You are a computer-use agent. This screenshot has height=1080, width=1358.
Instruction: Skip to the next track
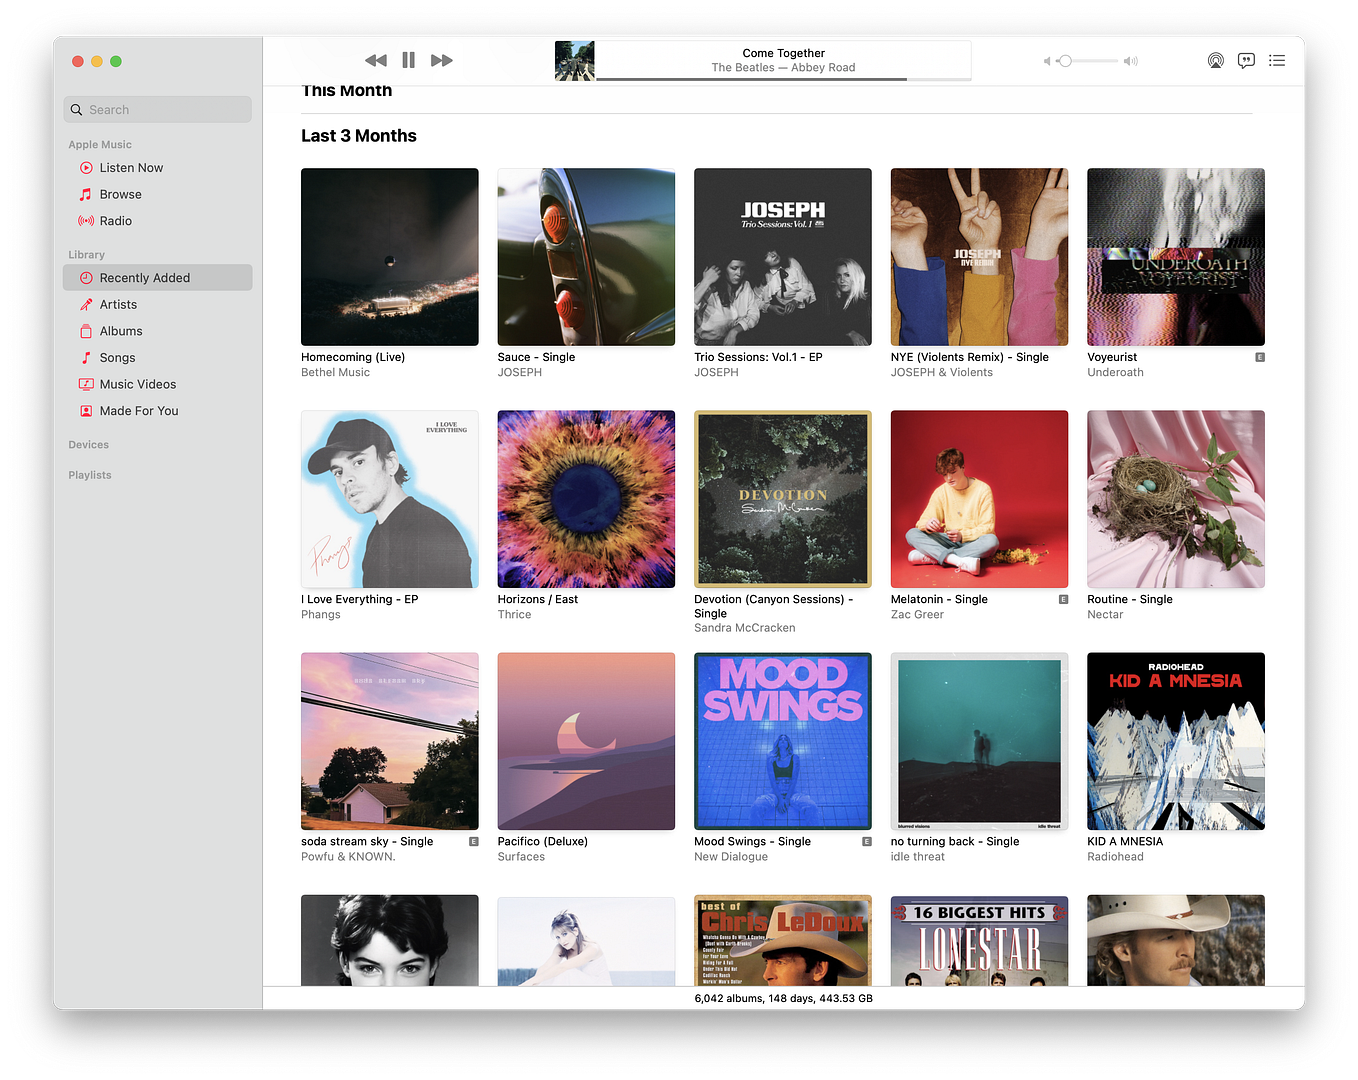point(441,60)
